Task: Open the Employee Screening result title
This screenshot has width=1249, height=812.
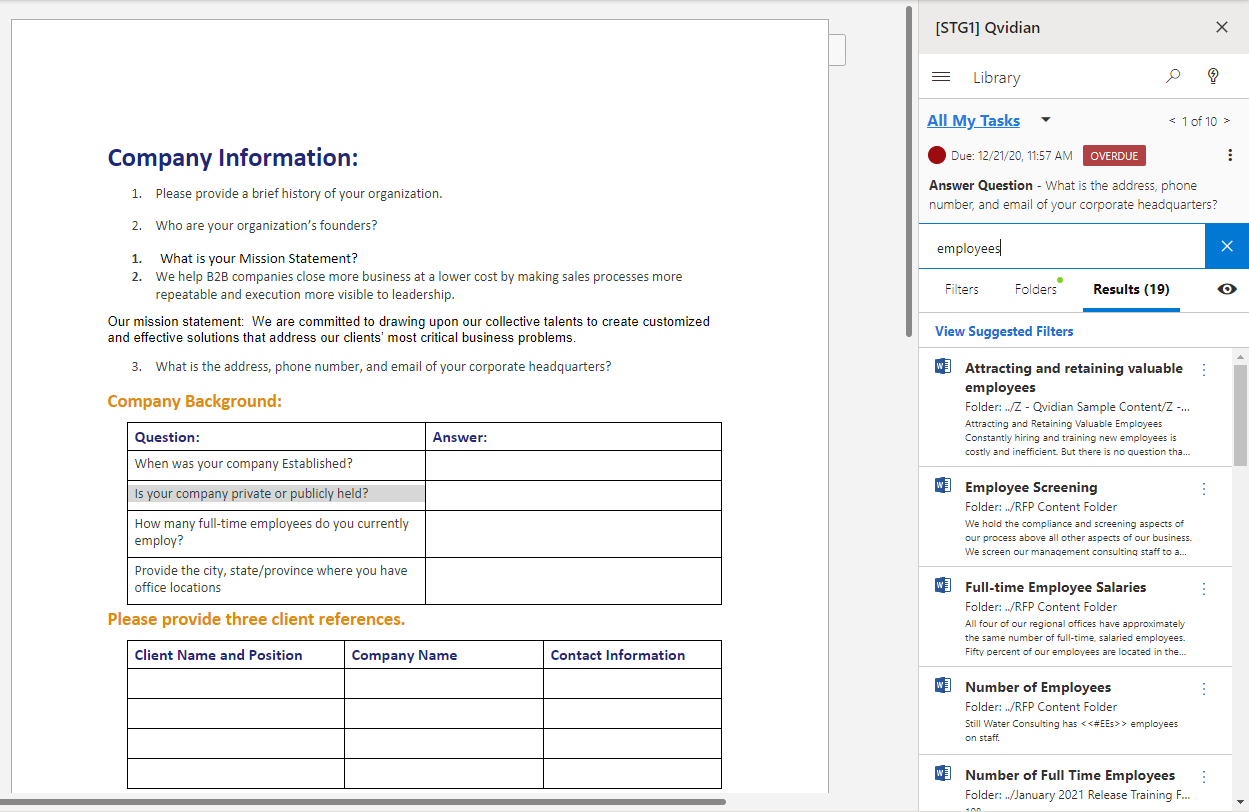Action: (1031, 487)
